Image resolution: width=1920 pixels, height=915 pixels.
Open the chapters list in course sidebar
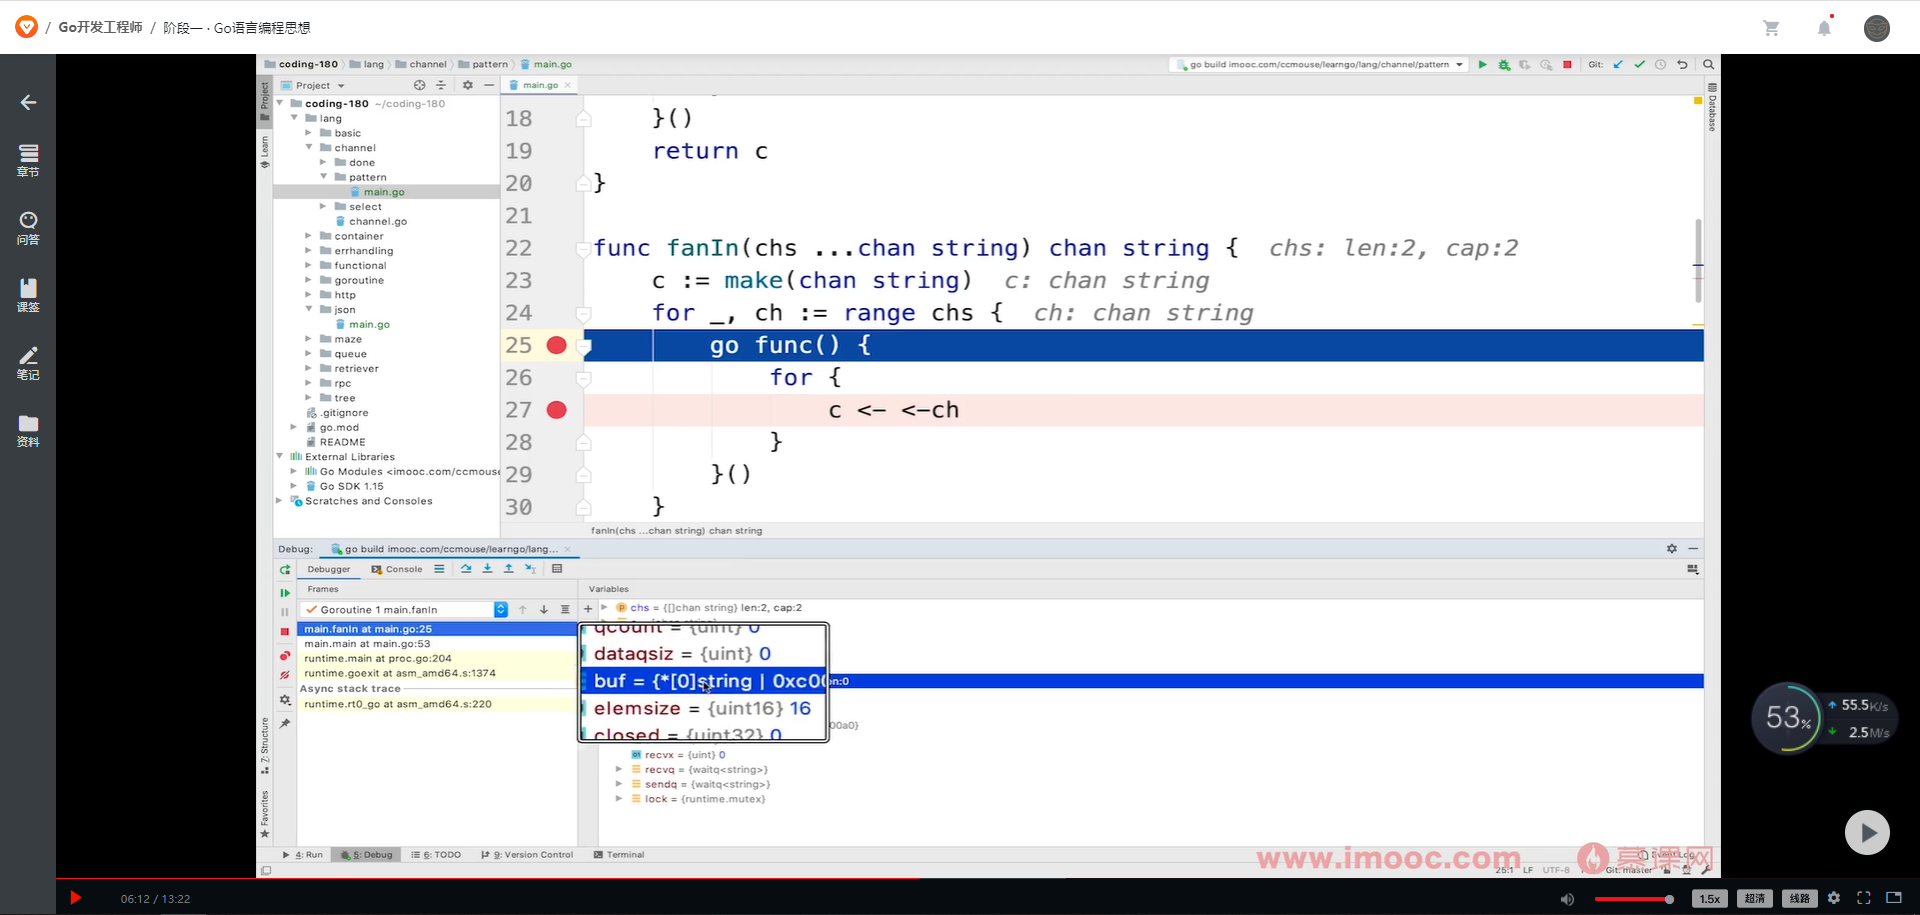(x=28, y=160)
